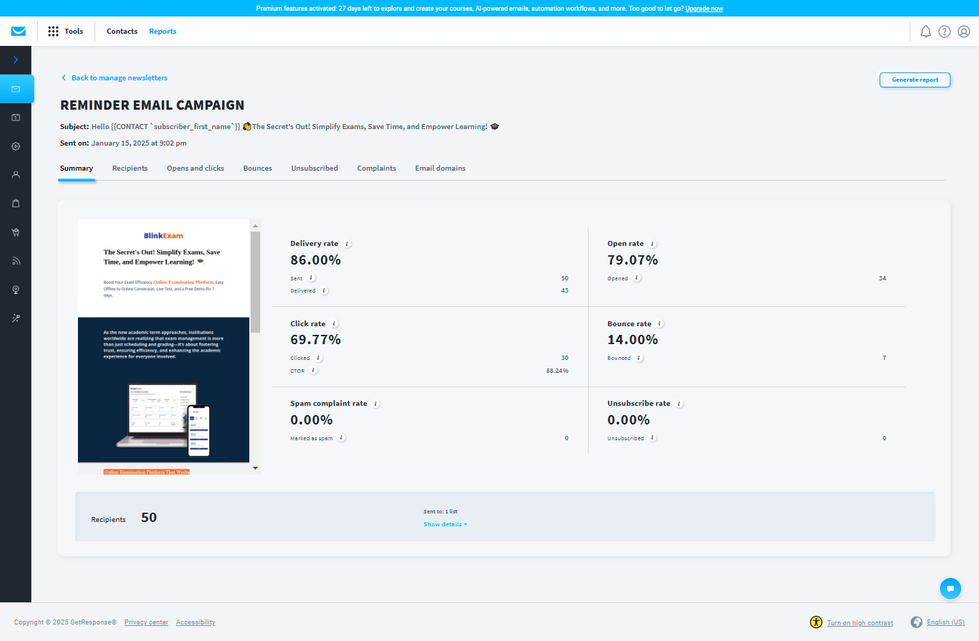Click the 88.24% CTOR value
Image resolution: width=979 pixels, height=641 pixels.
click(557, 371)
